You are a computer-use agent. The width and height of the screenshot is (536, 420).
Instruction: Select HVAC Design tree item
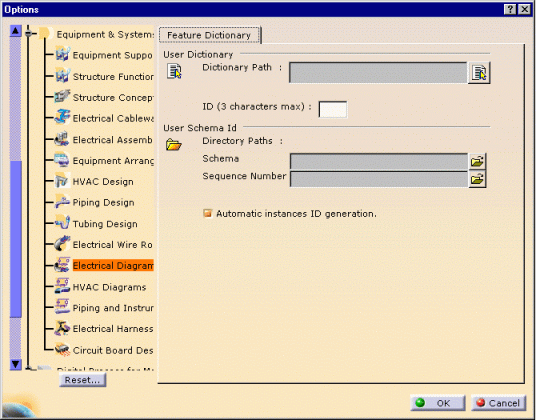click(103, 181)
